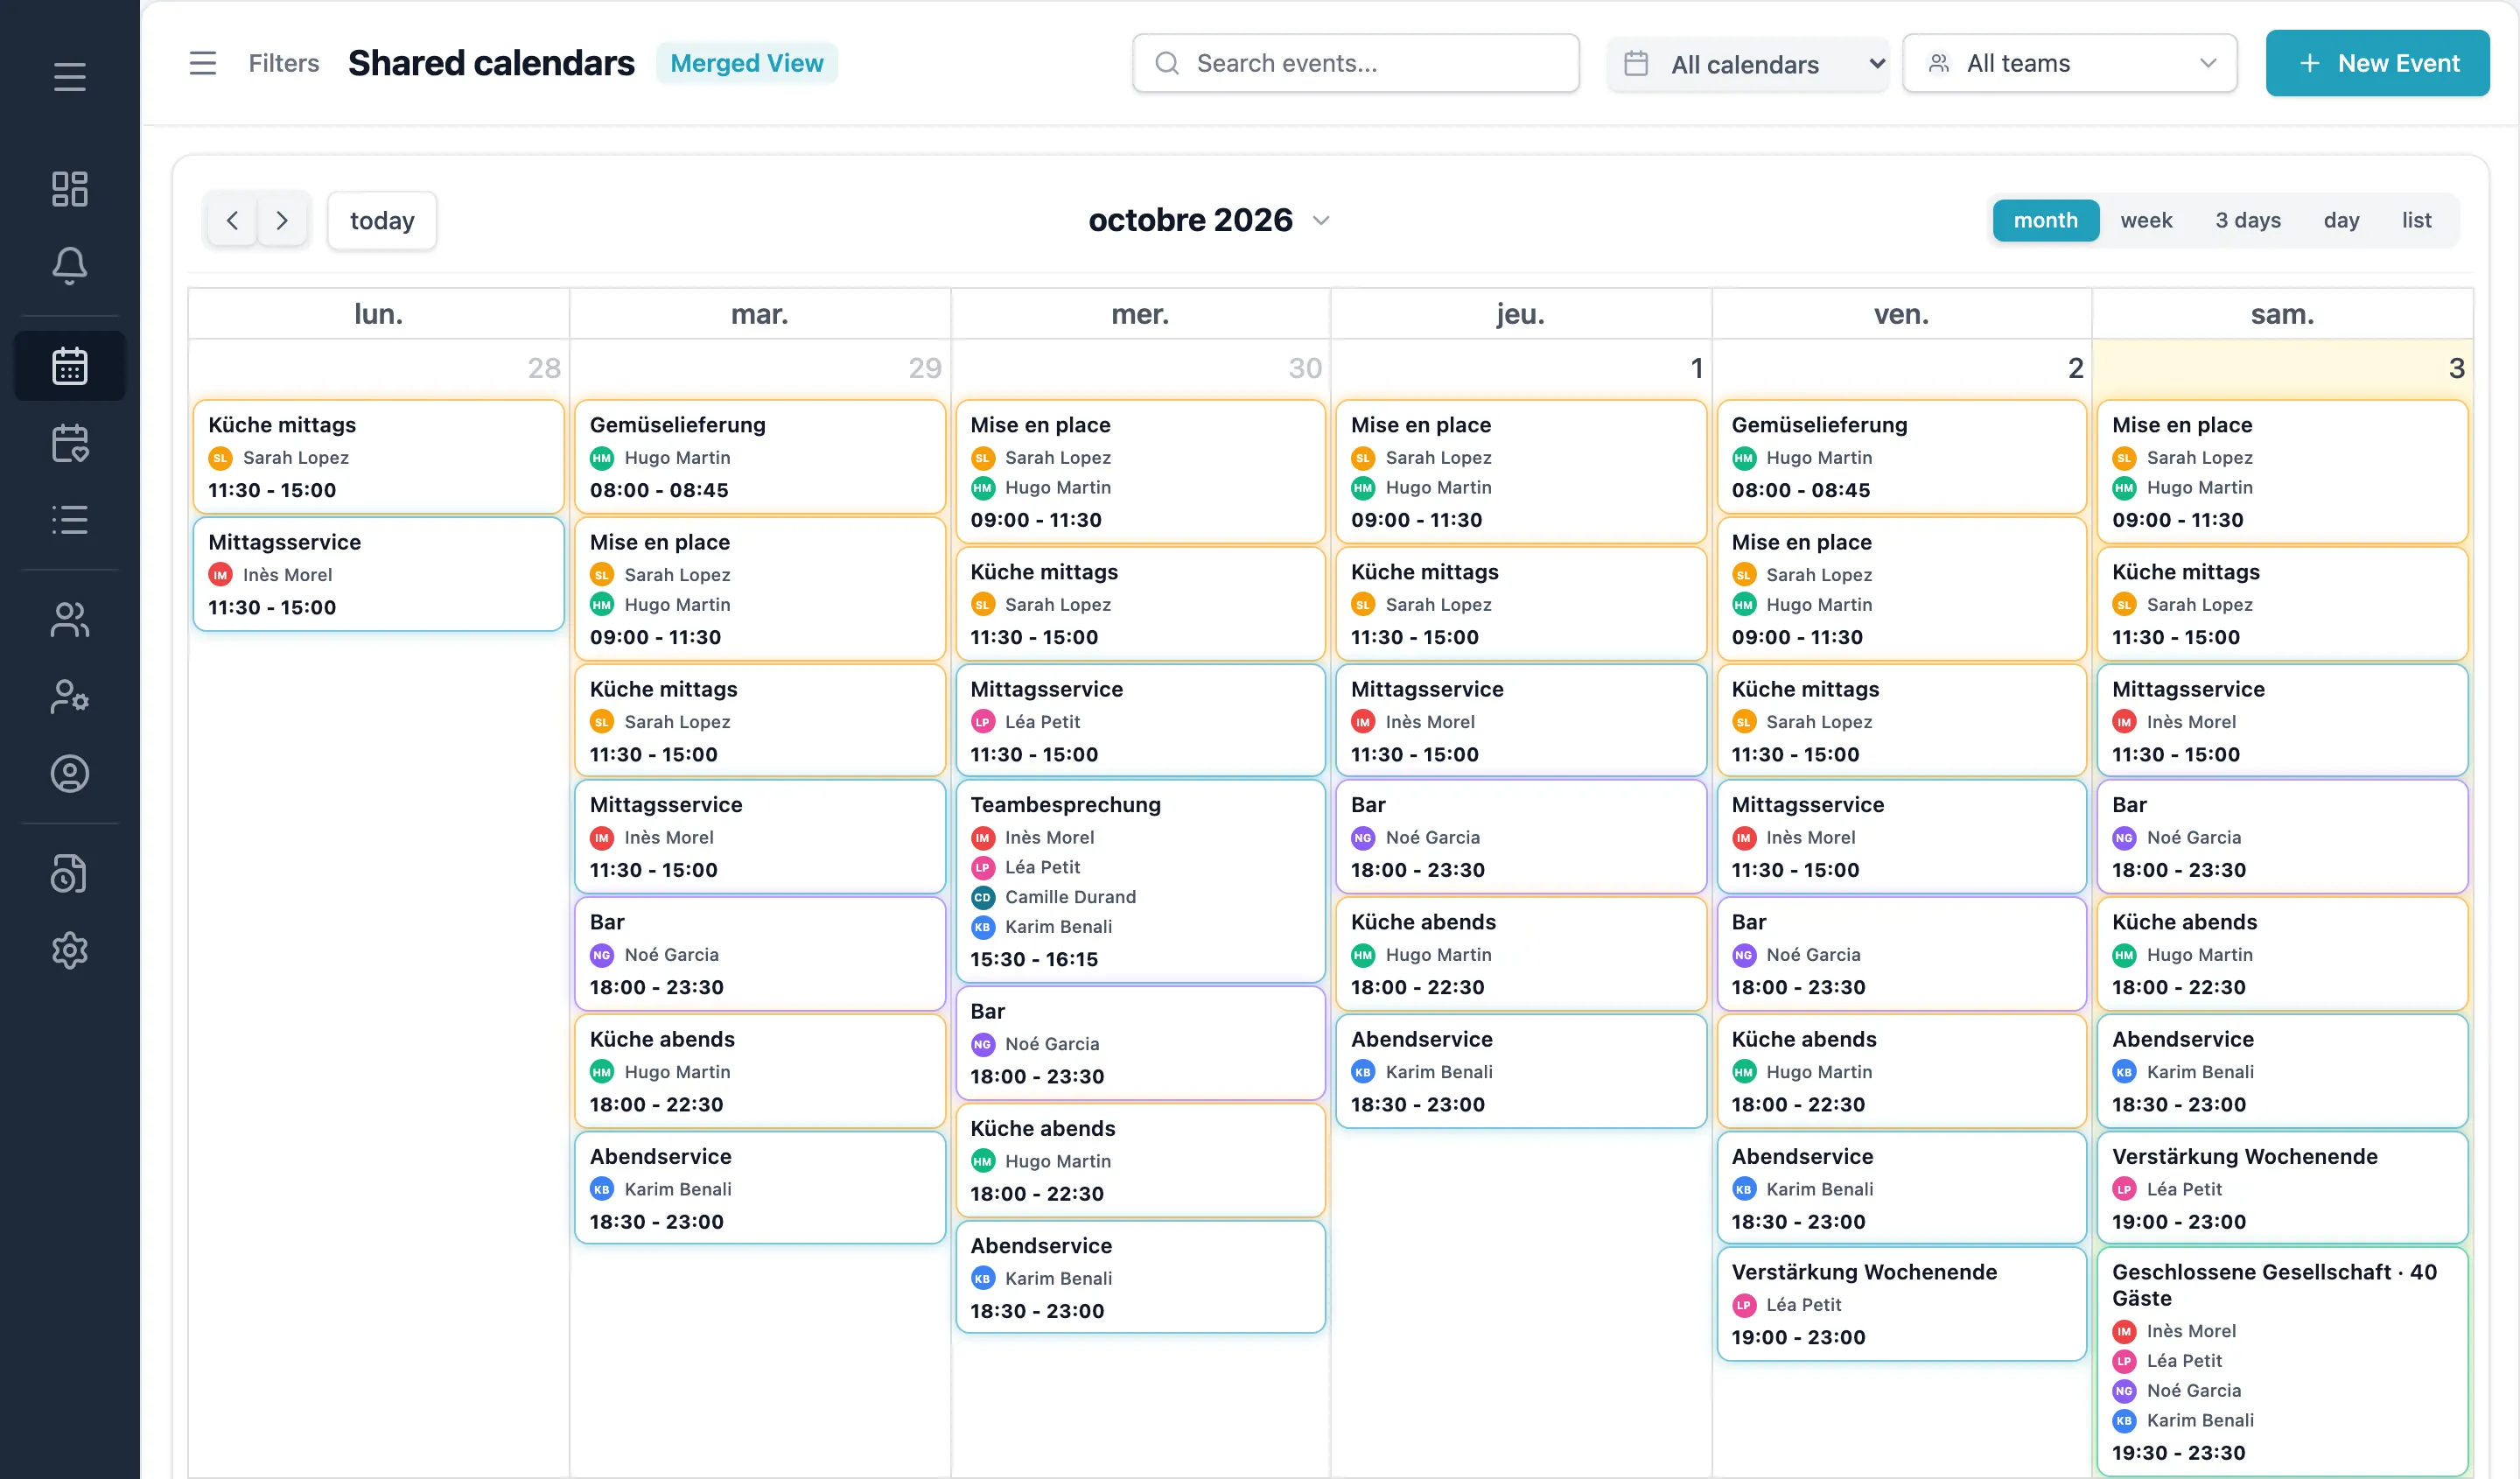Image resolution: width=2520 pixels, height=1479 pixels.
Task: Click the search magnifier icon
Action: click(x=1166, y=63)
